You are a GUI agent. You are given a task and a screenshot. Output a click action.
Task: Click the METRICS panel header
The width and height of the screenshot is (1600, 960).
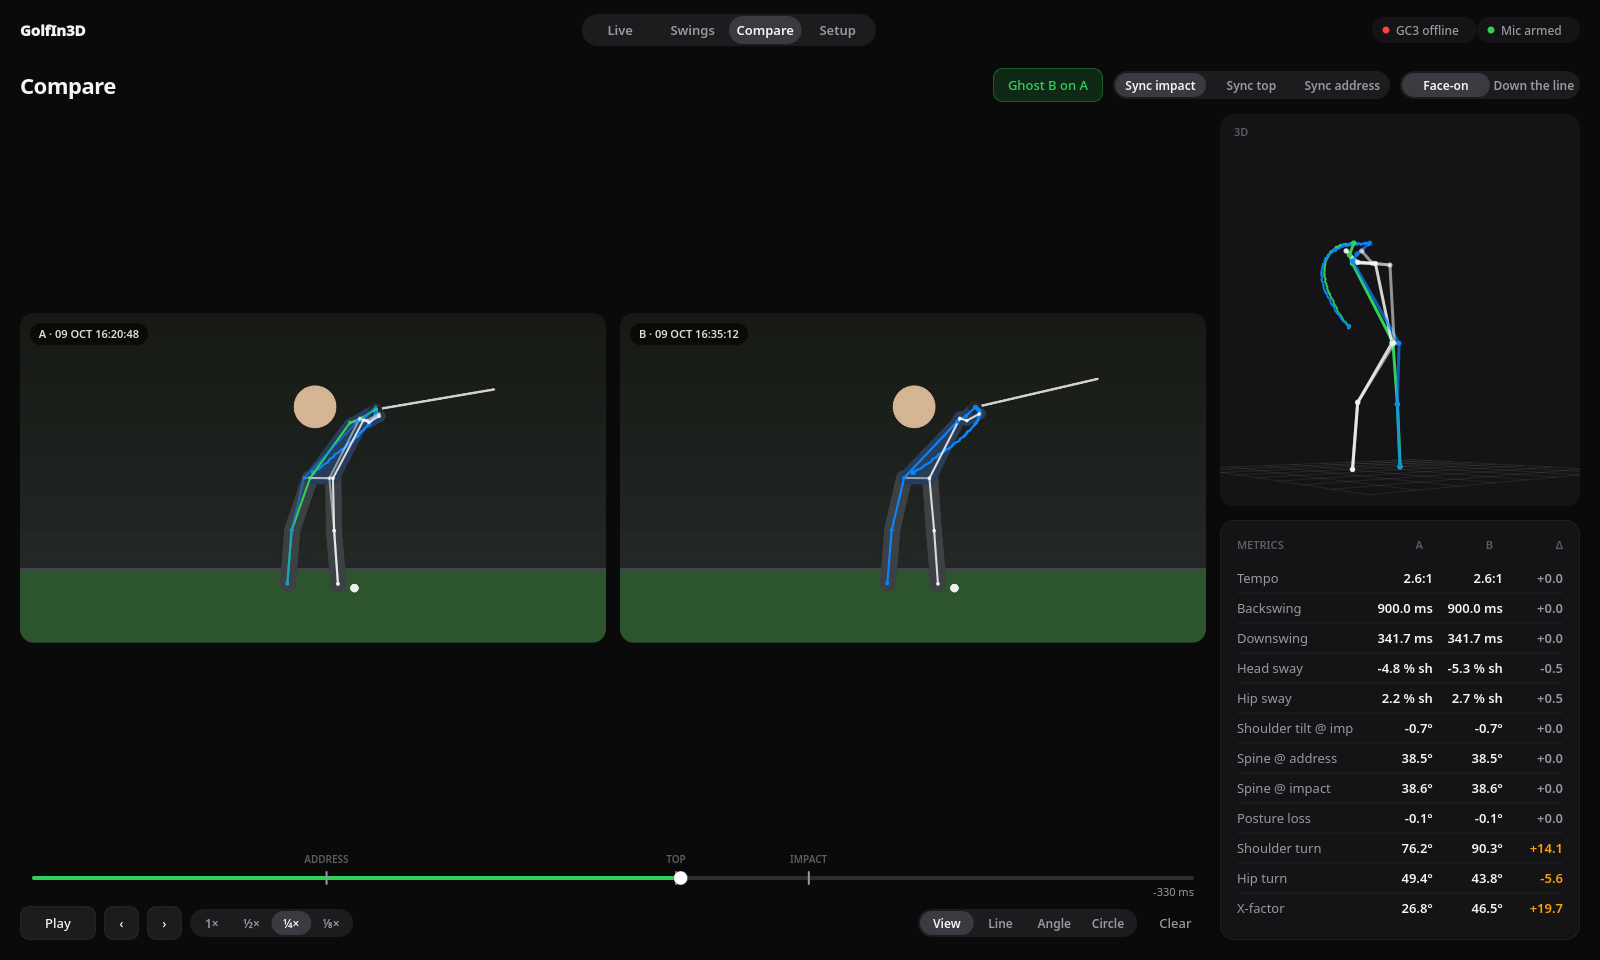(1260, 545)
